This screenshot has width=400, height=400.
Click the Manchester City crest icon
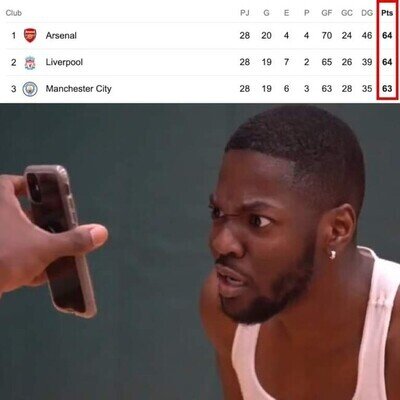click(x=30, y=89)
